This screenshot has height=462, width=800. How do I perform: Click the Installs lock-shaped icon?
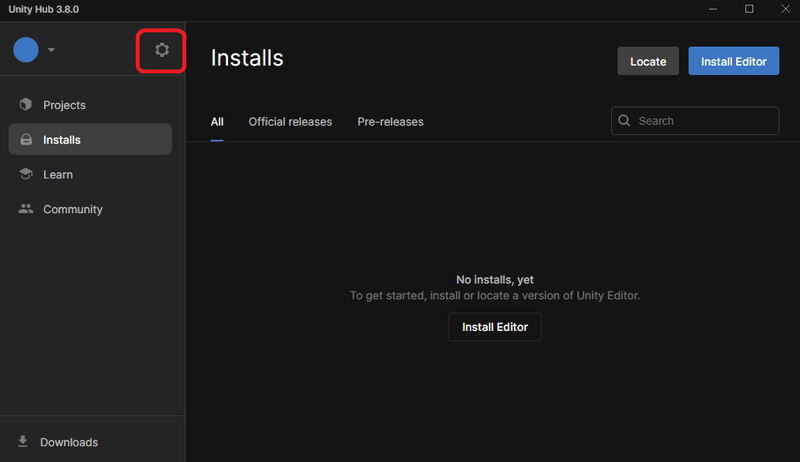[26, 140]
